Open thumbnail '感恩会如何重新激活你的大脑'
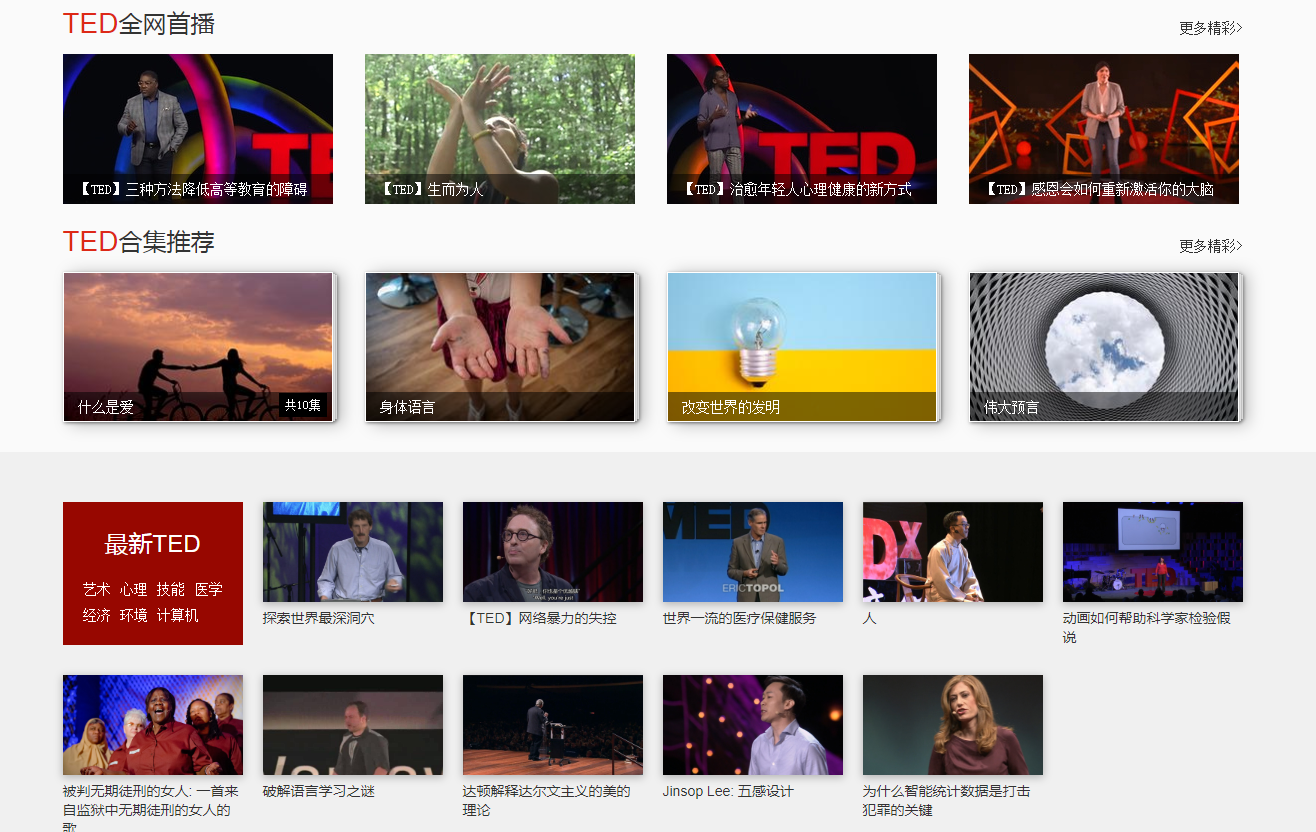The image size is (1316, 832). point(1104,129)
